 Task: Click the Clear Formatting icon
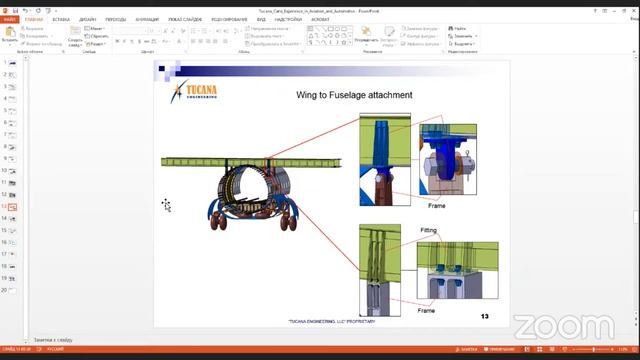point(183,31)
